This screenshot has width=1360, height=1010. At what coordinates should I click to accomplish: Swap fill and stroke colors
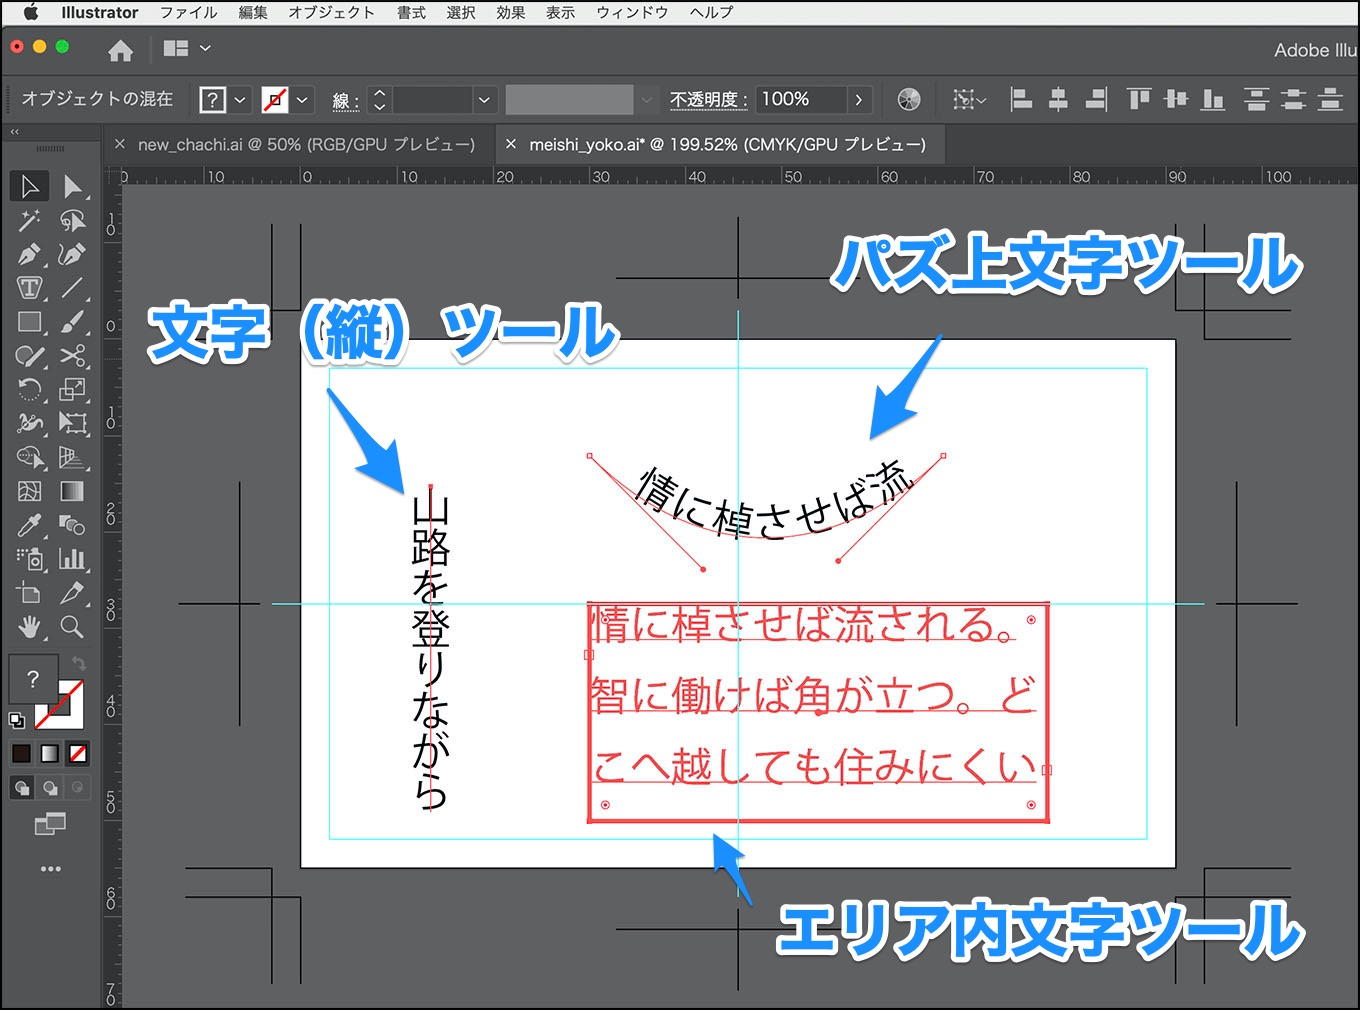point(78,664)
